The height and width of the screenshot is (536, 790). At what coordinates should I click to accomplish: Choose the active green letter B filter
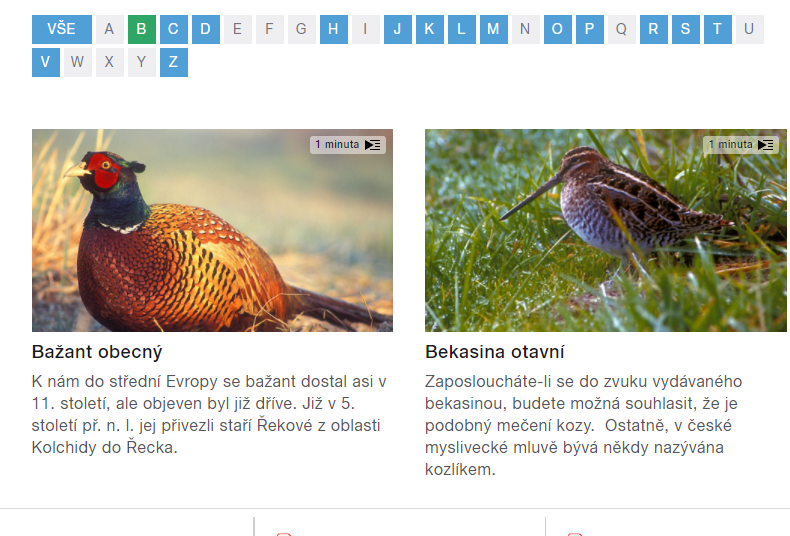(142, 29)
